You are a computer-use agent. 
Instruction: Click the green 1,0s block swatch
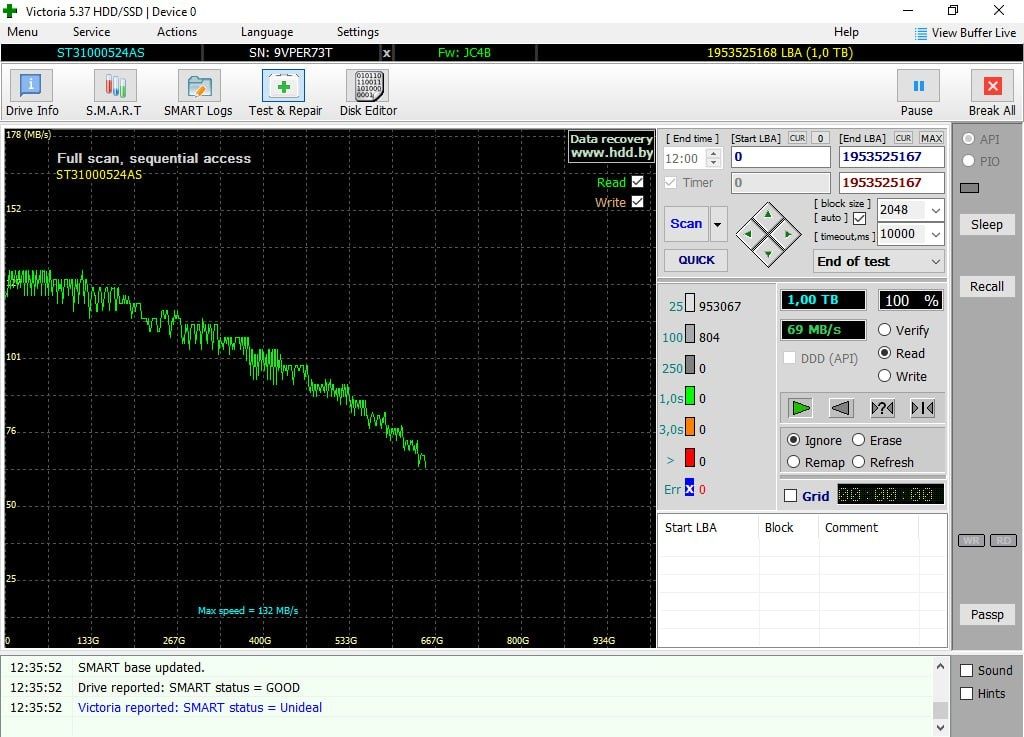pyautogui.click(x=690, y=395)
